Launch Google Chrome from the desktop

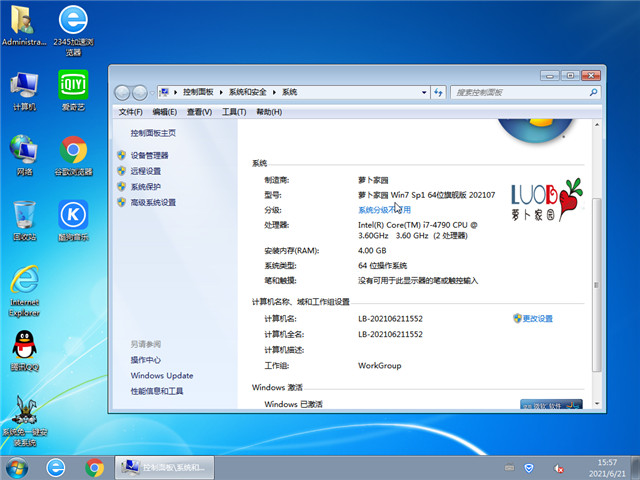[73, 155]
